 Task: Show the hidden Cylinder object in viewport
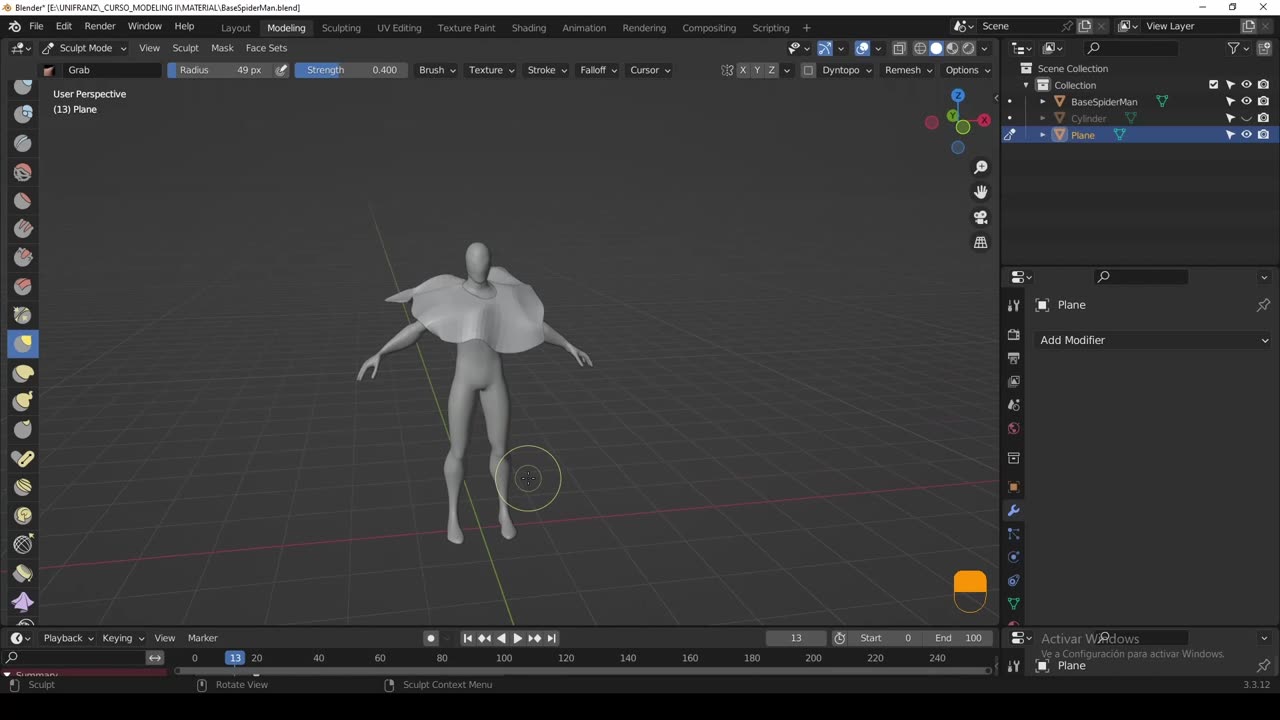[x=1246, y=118]
